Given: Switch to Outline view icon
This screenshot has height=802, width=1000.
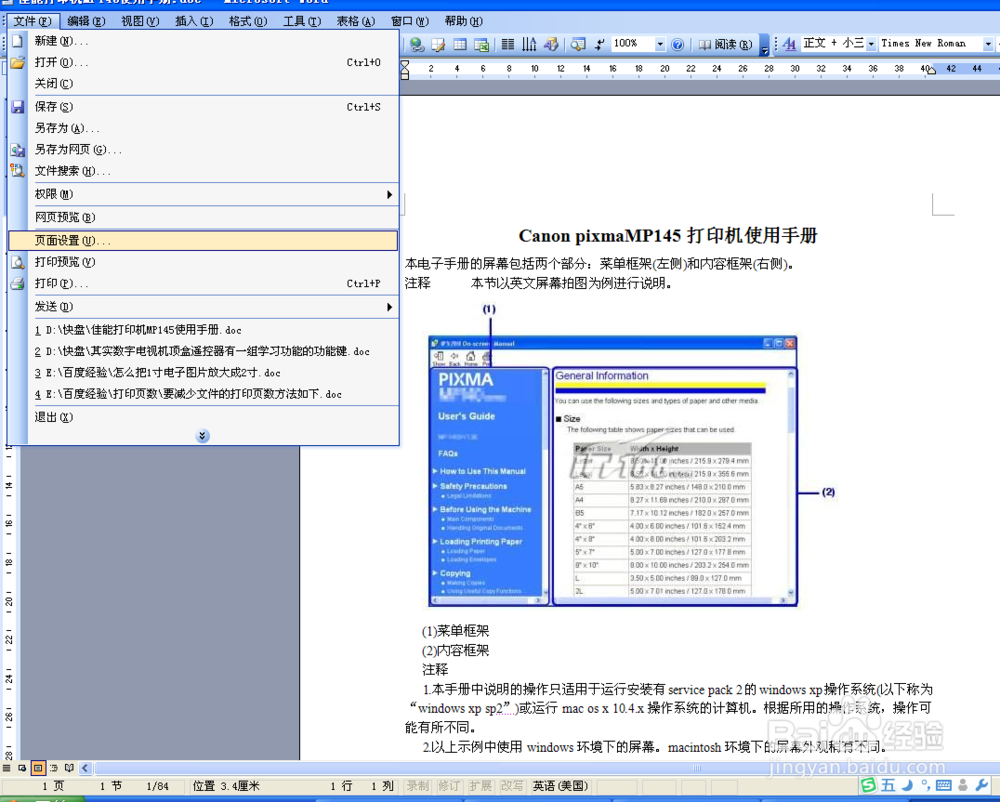Looking at the screenshot, I should (54, 768).
